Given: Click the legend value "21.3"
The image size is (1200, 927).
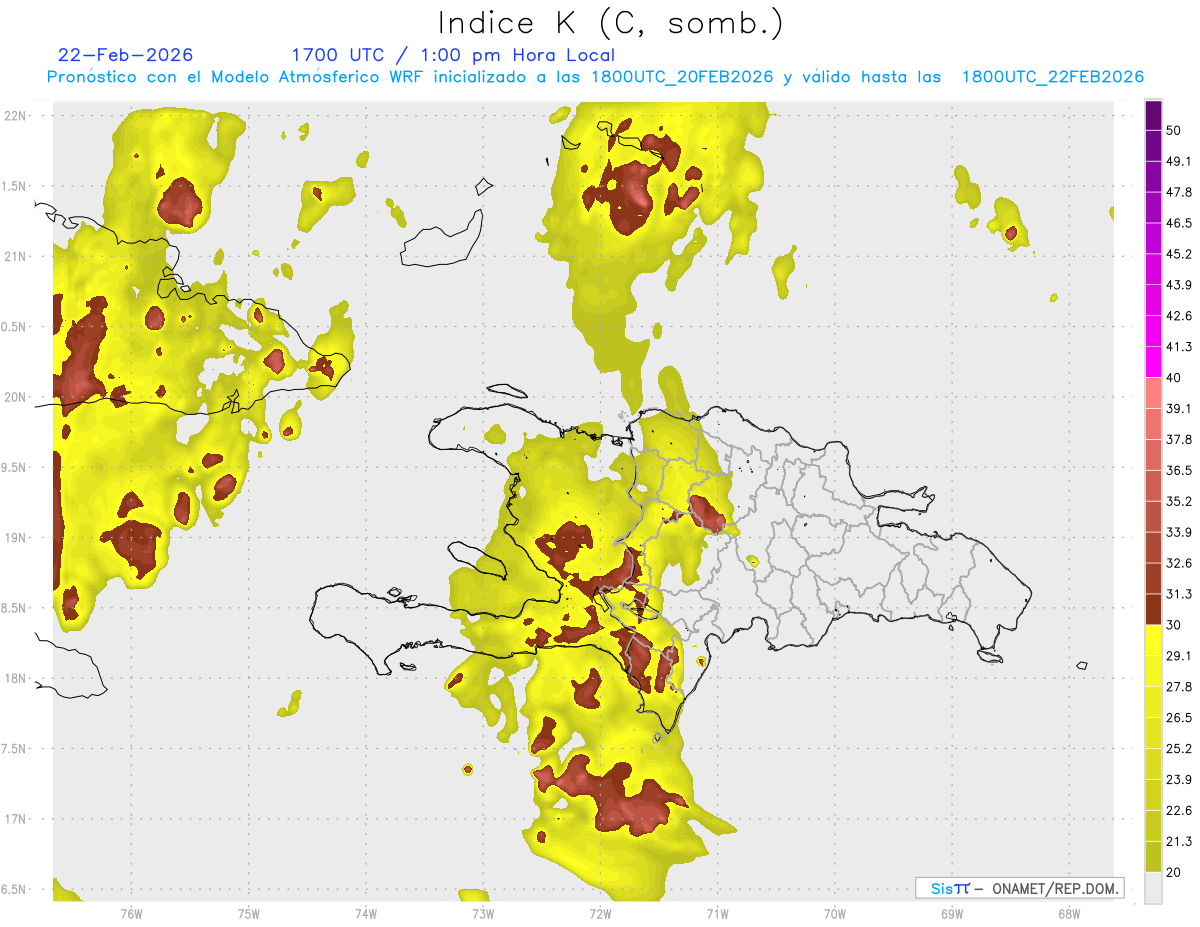Looking at the screenshot, I should point(1180,841).
